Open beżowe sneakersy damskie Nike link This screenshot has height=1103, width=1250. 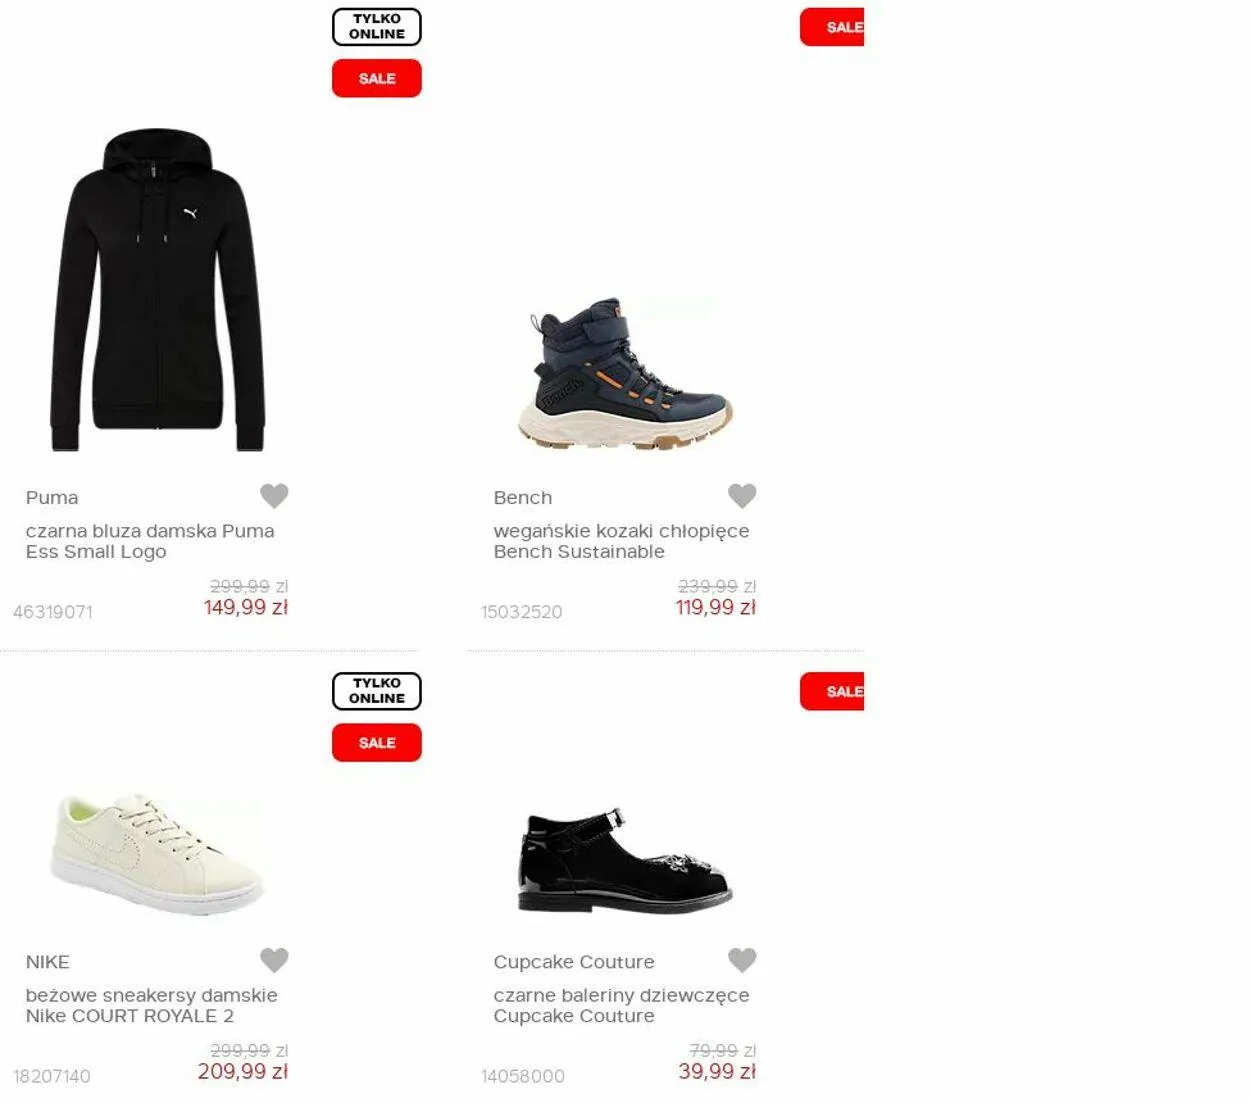151,1005
